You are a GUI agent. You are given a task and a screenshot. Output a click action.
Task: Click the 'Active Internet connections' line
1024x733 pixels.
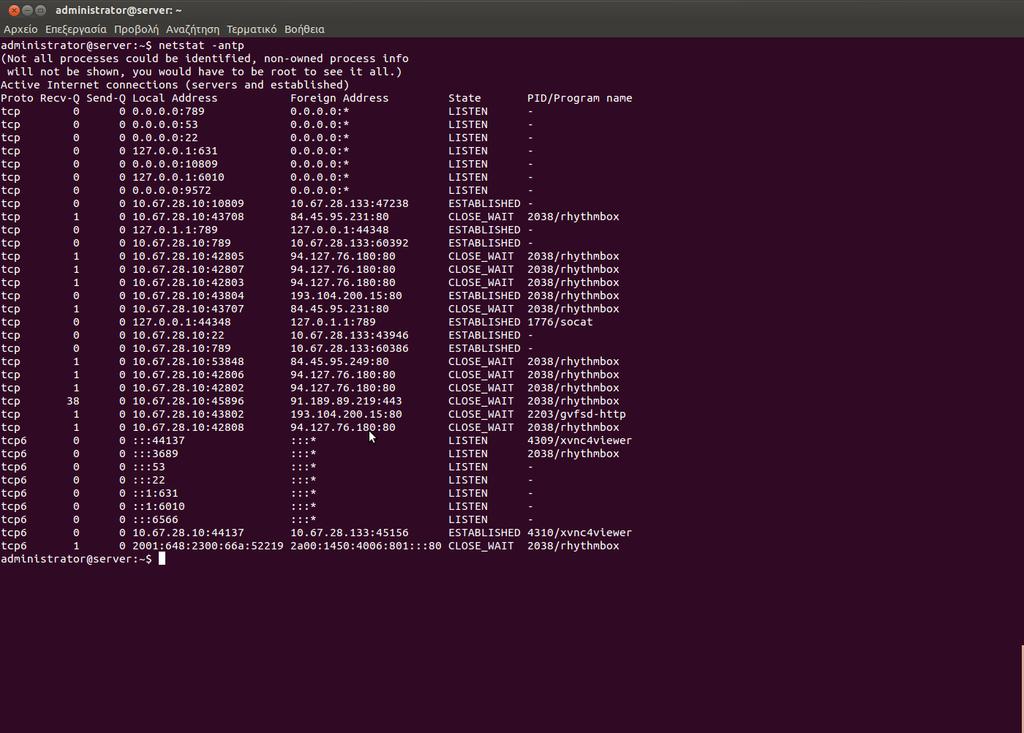(174, 85)
